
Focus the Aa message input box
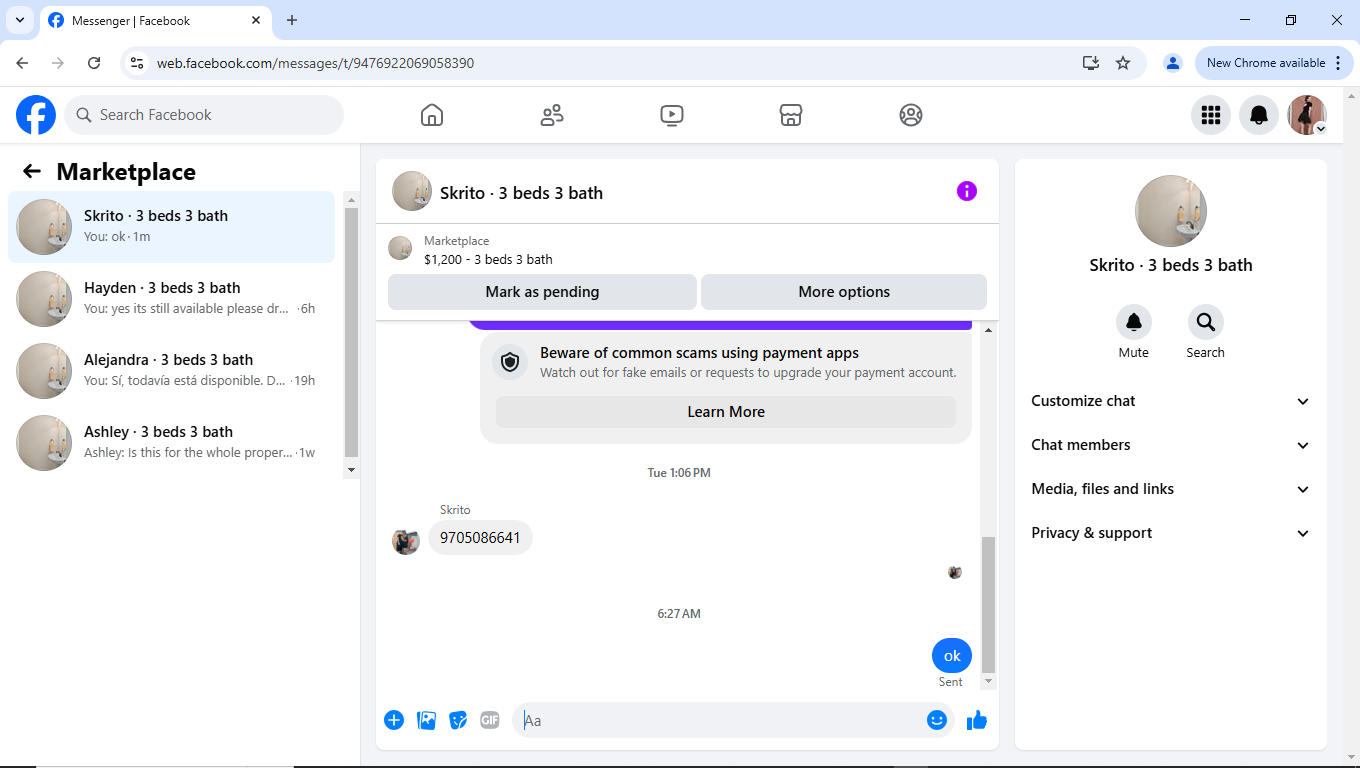[722, 720]
